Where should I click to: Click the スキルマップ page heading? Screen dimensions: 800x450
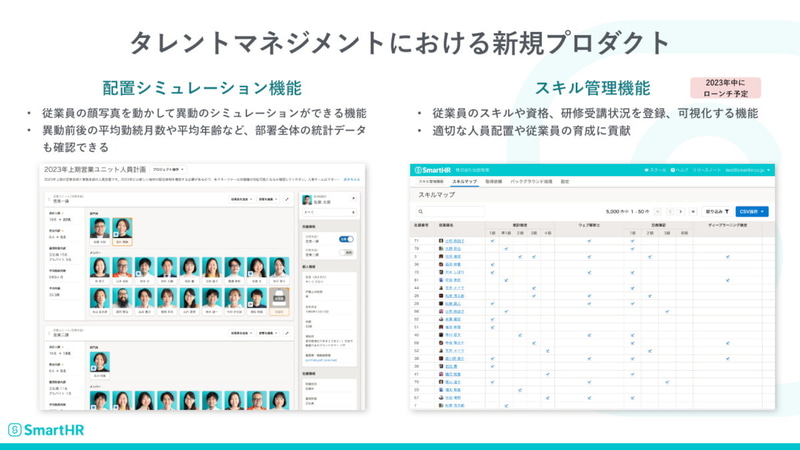(x=436, y=195)
